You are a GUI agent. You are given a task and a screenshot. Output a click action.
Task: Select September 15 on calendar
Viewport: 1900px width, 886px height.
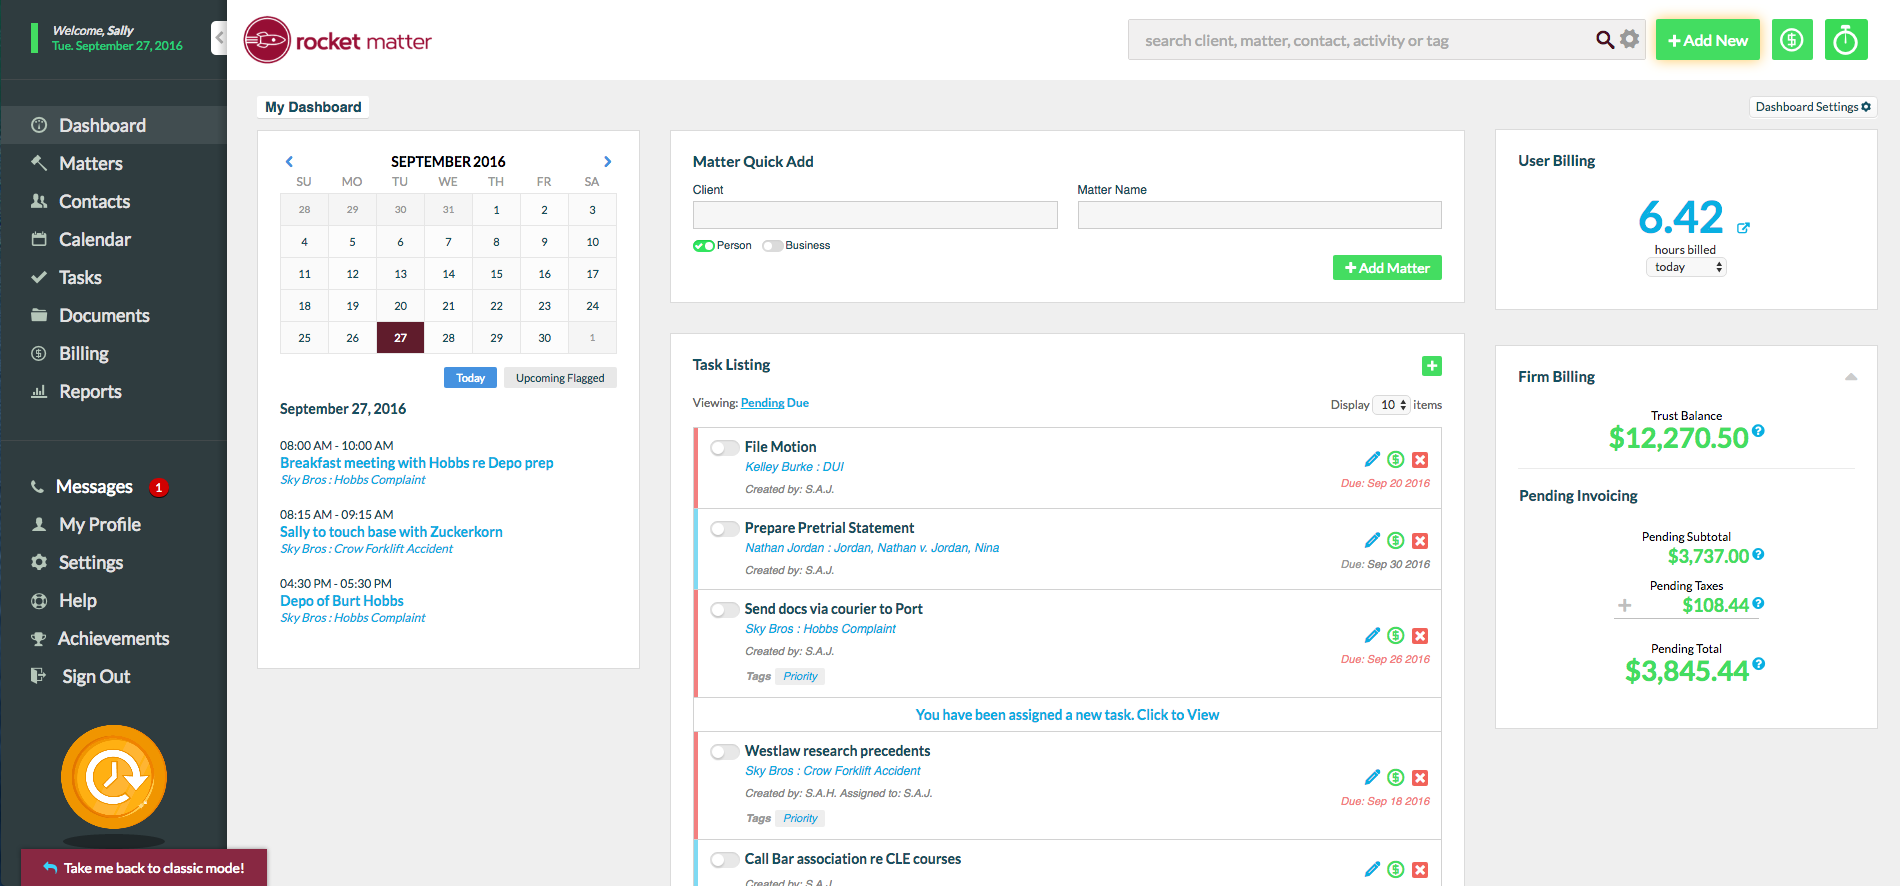click(x=496, y=274)
